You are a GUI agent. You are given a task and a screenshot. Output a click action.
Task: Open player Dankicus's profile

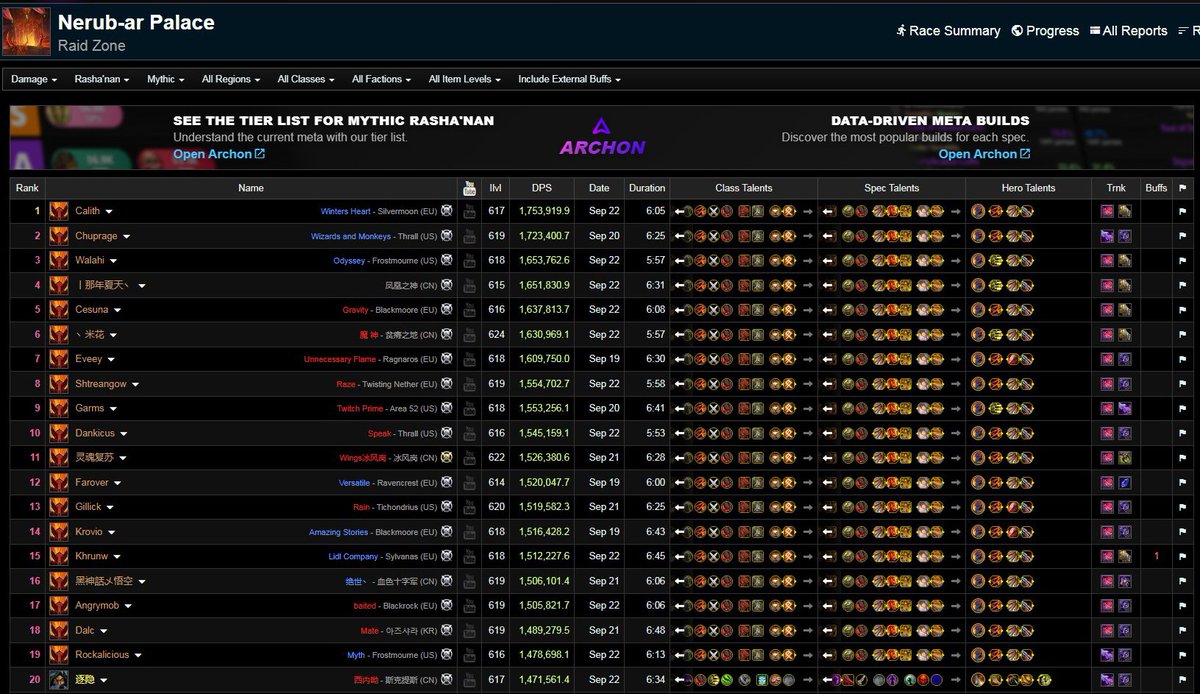95,433
